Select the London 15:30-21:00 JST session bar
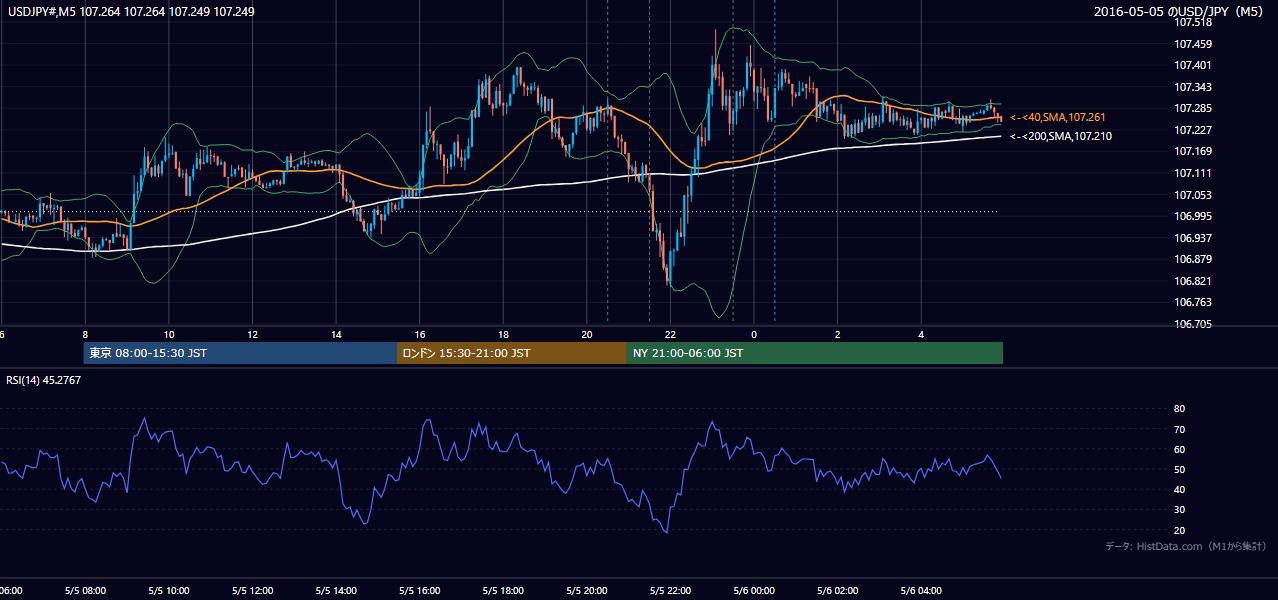The width and height of the screenshot is (1278, 600). 512,353
